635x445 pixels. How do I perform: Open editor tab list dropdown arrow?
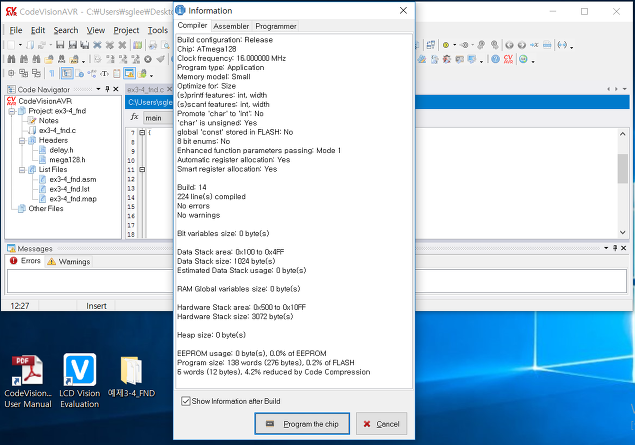click(x=624, y=89)
